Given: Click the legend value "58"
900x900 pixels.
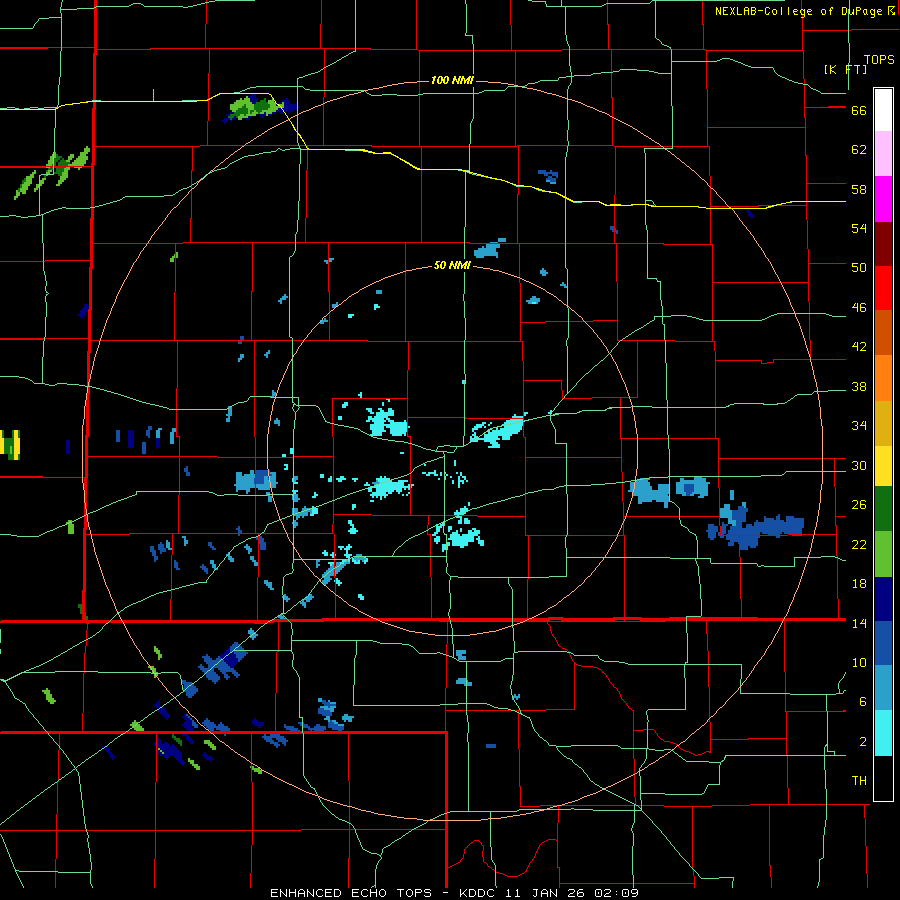Looking at the screenshot, I should pos(859,189).
